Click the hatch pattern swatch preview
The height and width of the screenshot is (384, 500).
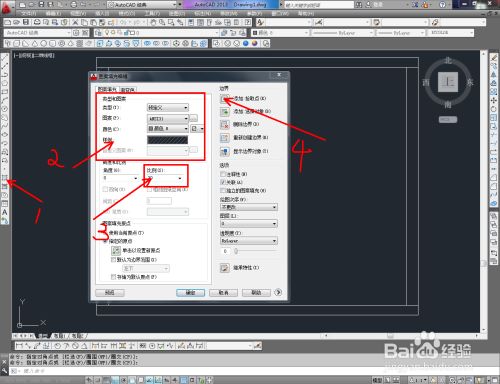(168, 140)
